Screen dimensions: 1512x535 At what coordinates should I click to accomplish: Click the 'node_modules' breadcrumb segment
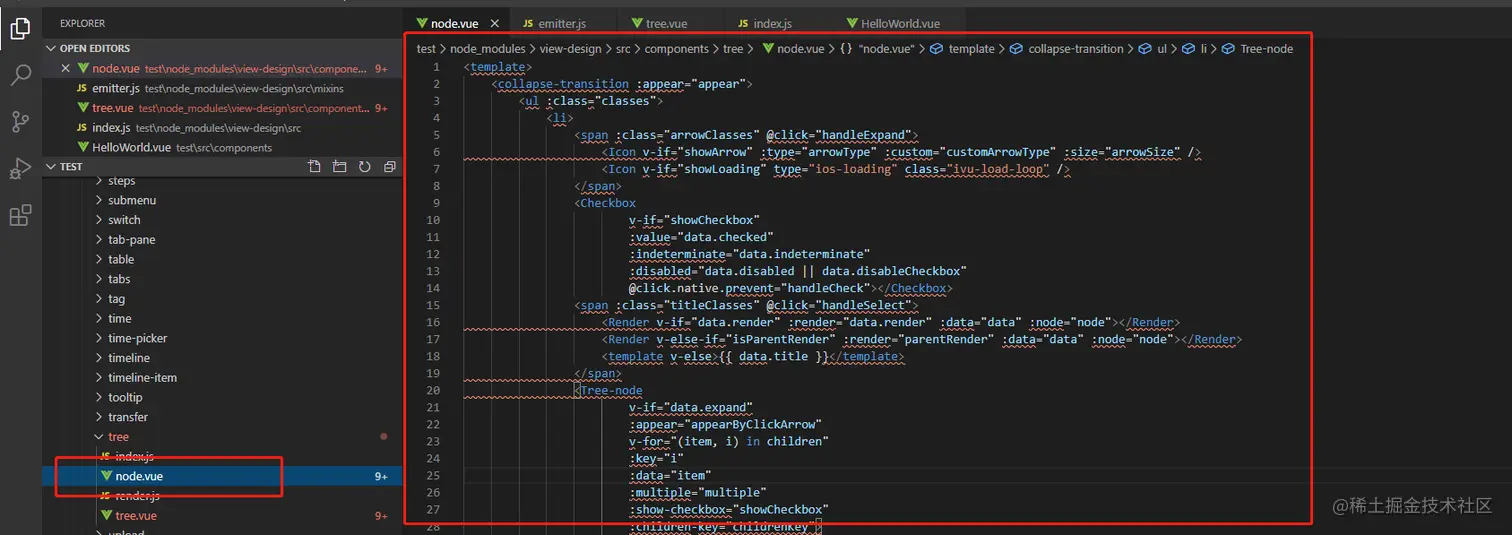click(x=487, y=49)
